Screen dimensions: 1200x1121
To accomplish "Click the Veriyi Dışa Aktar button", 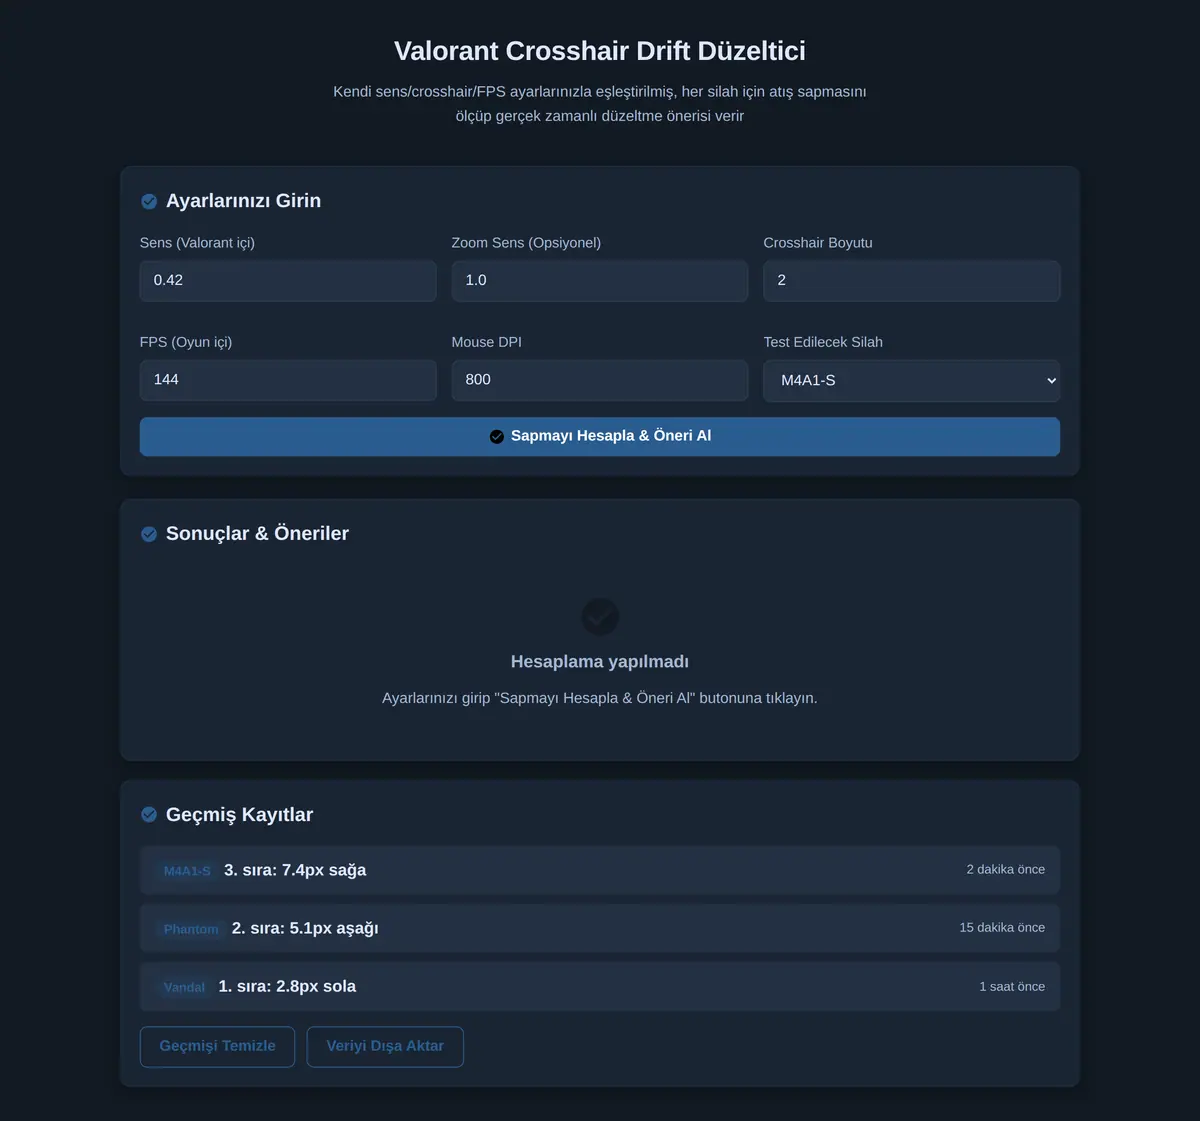I will point(385,1046).
